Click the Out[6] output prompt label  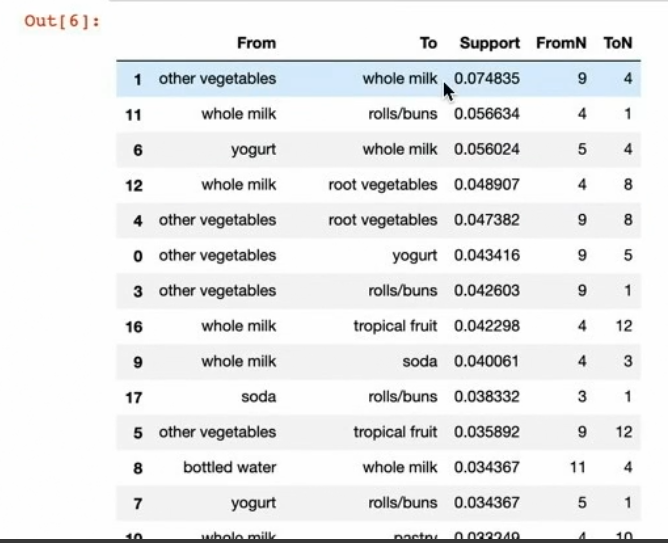click(62, 20)
